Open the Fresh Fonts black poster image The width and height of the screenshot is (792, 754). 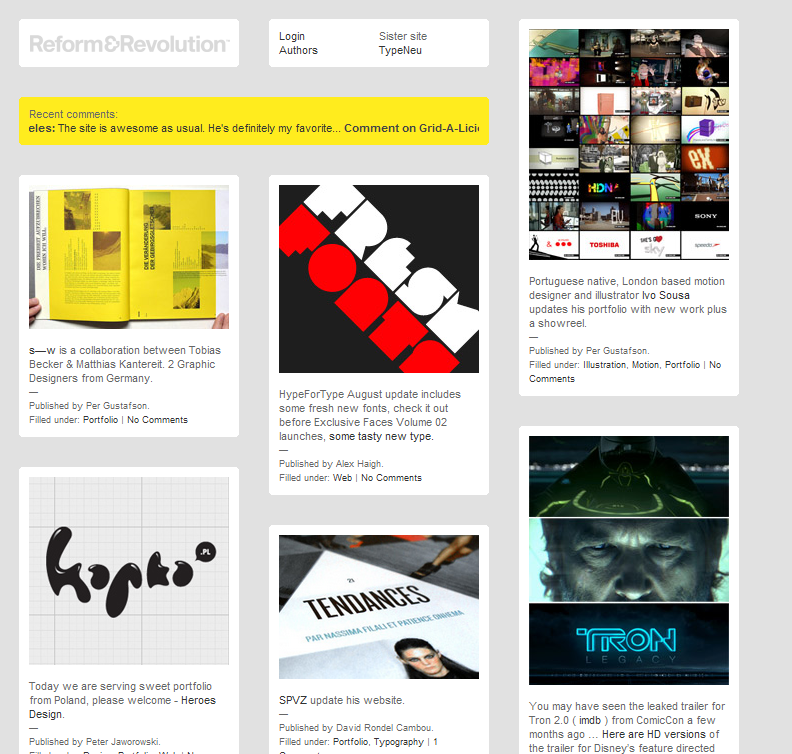pos(379,279)
